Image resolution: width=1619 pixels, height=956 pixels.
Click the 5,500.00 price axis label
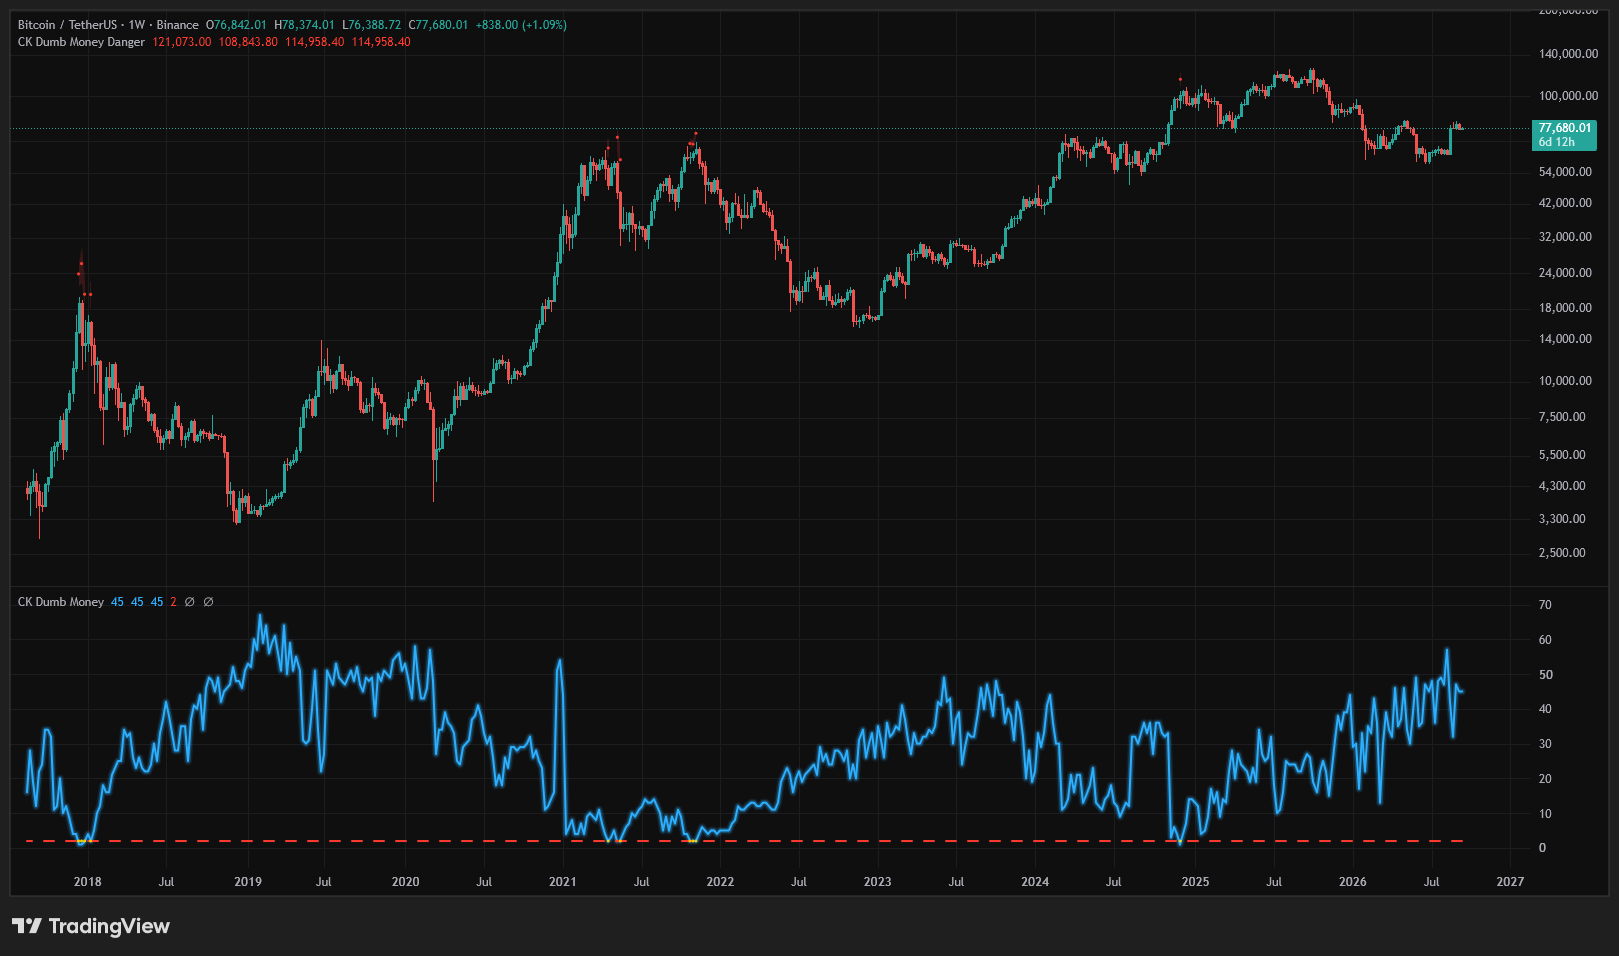(1562, 455)
